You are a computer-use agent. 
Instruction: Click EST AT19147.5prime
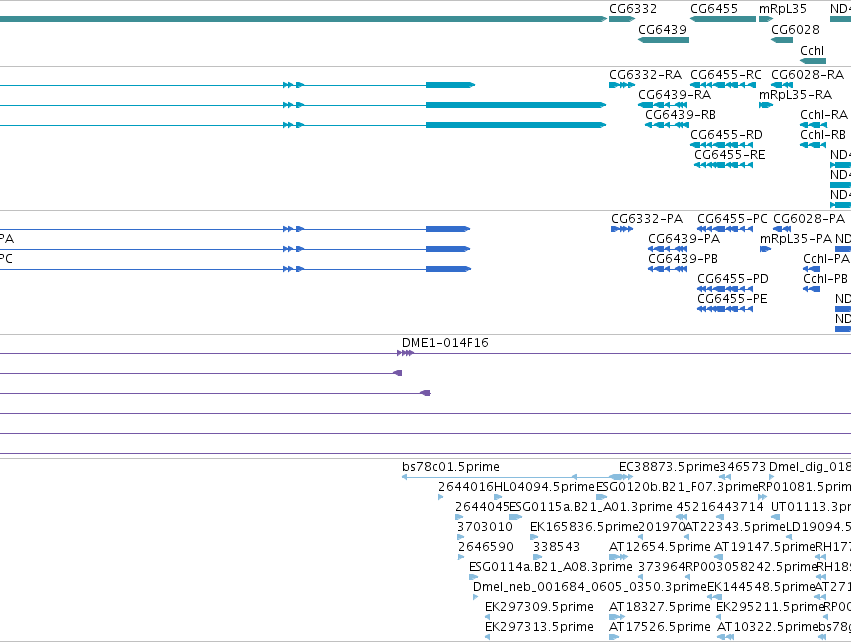(x=764, y=546)
